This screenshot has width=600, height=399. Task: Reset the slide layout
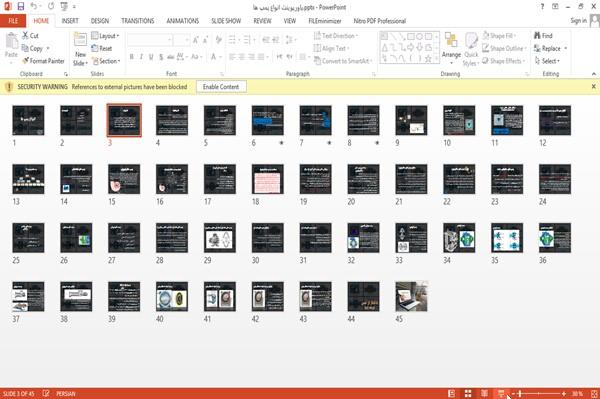click(x=102, y=48)
